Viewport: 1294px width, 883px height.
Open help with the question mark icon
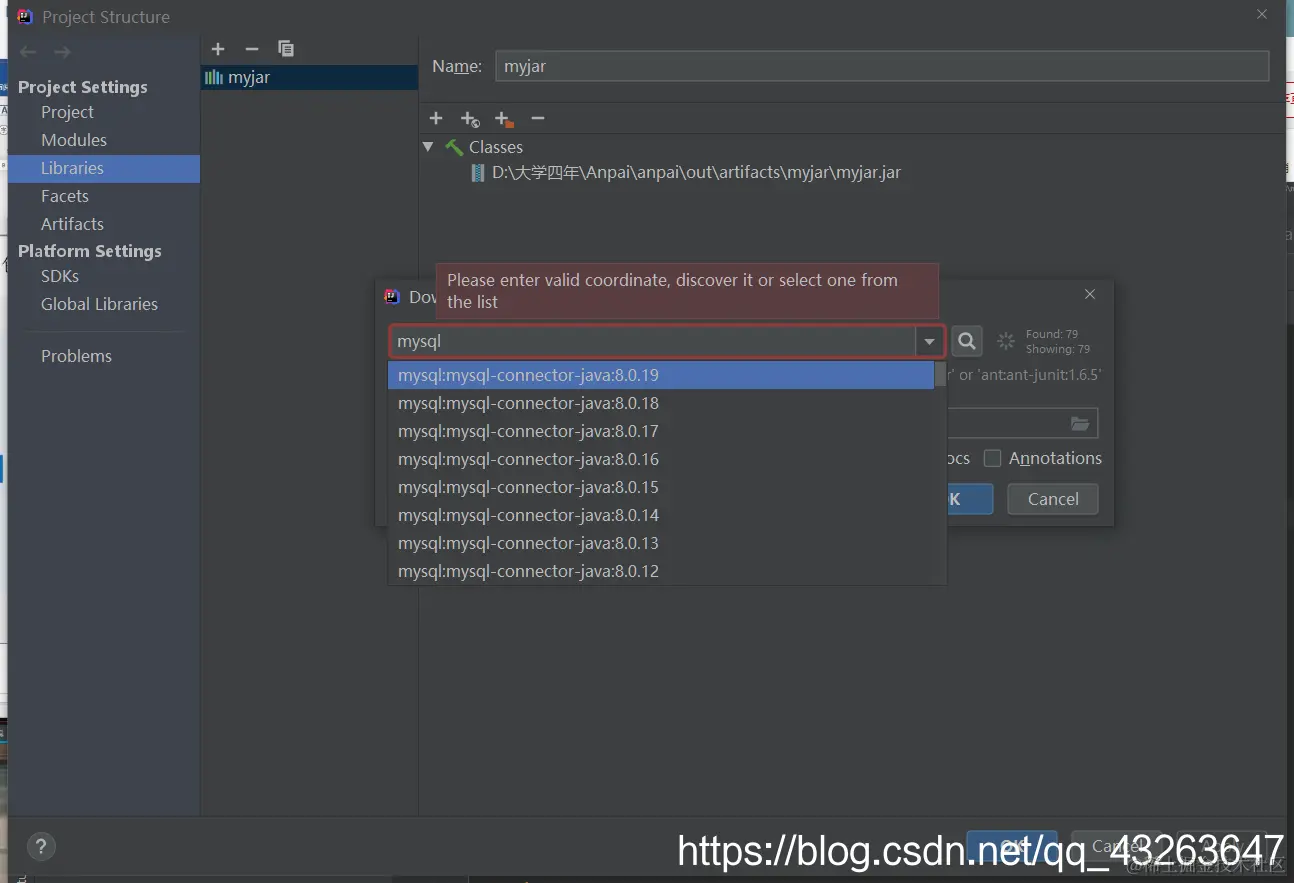(x=41, y=846)
